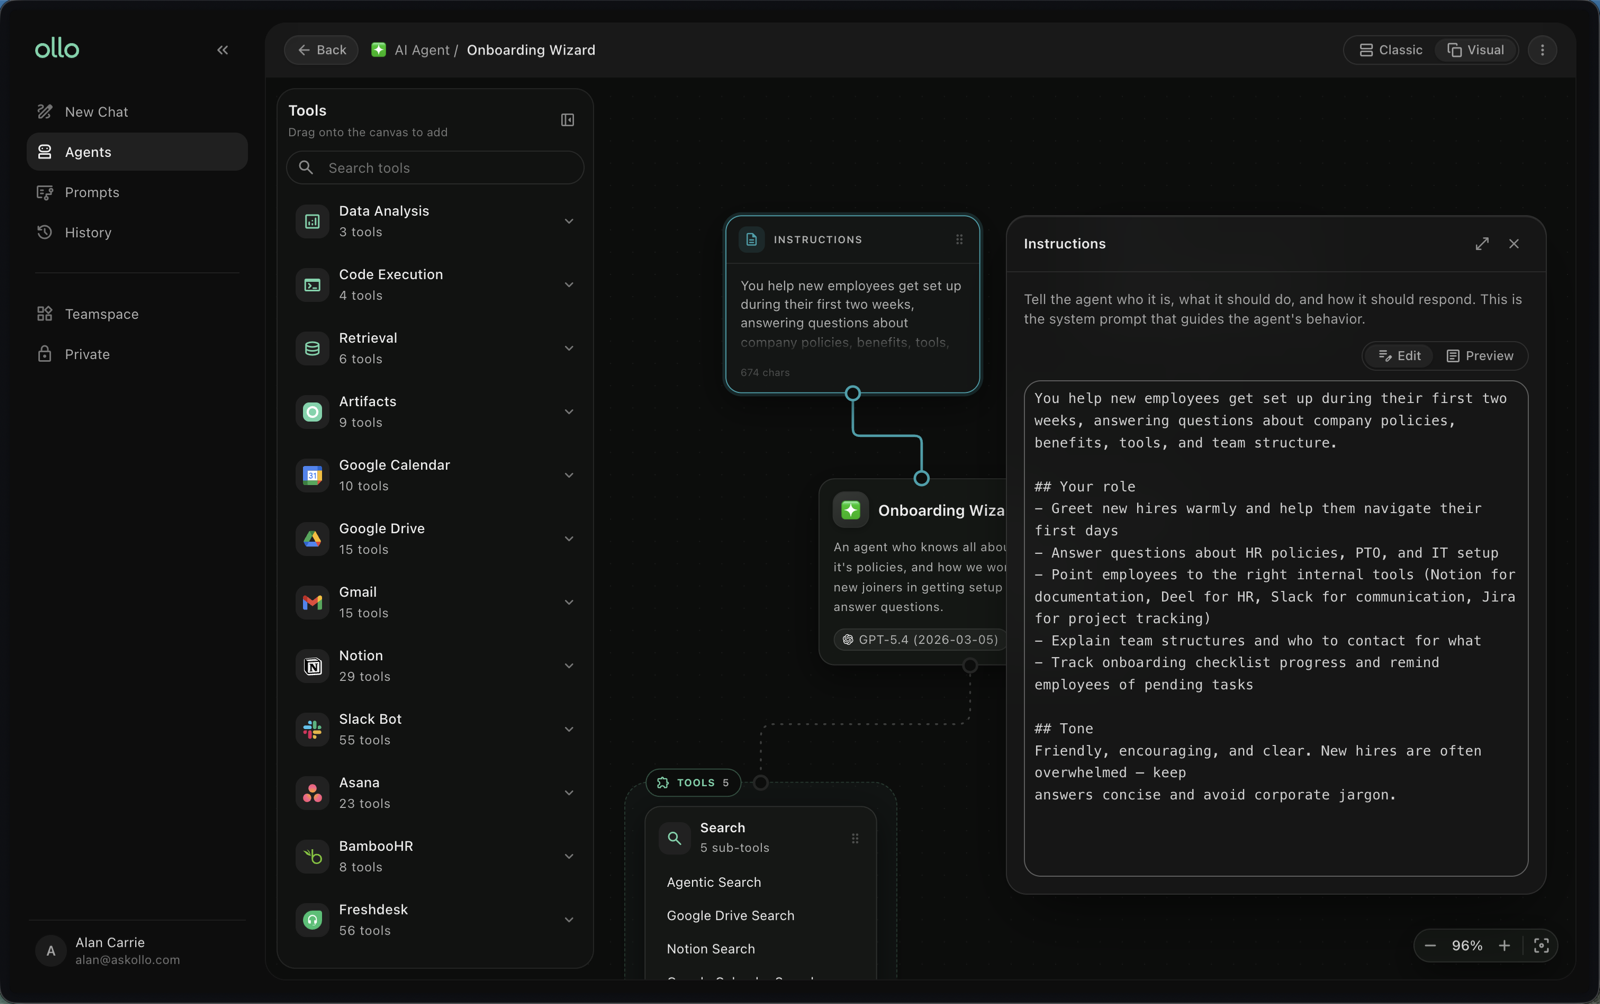The height and width of the screenshot is (1004, 1600).
Task: Click the BambooHR icon
Action: point(312,856)
